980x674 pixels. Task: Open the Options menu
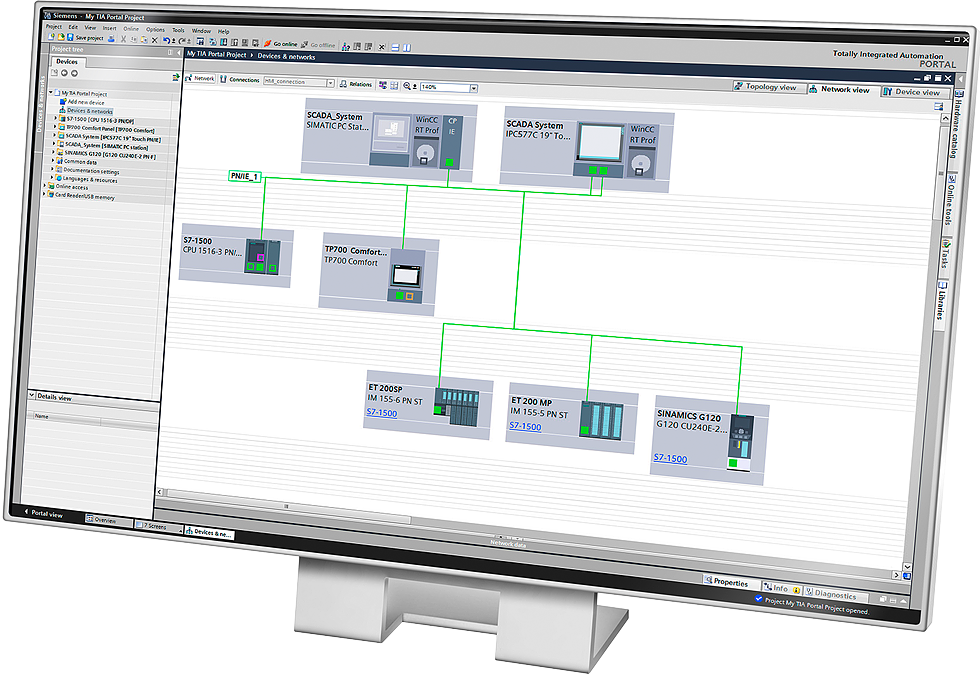pos(155,29)
